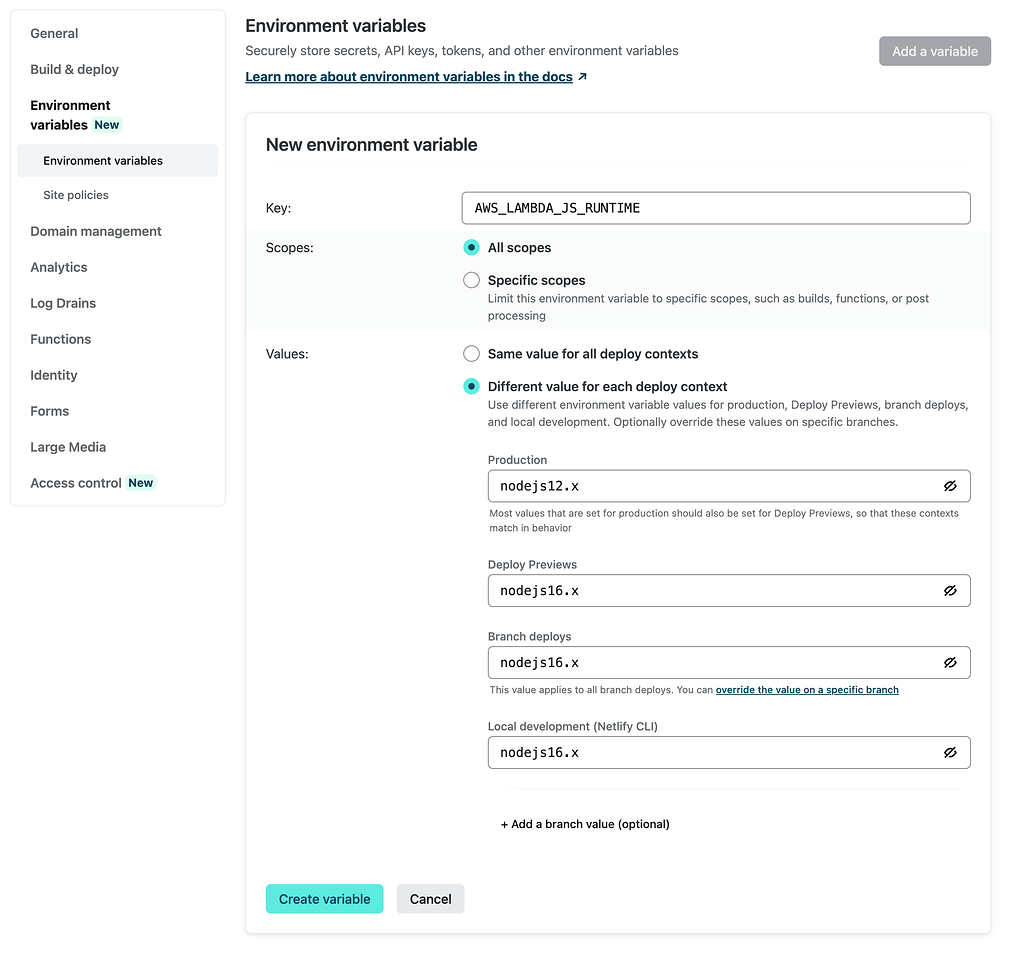Click the Production value text field

pyautogui.click(x=710, y=486)
